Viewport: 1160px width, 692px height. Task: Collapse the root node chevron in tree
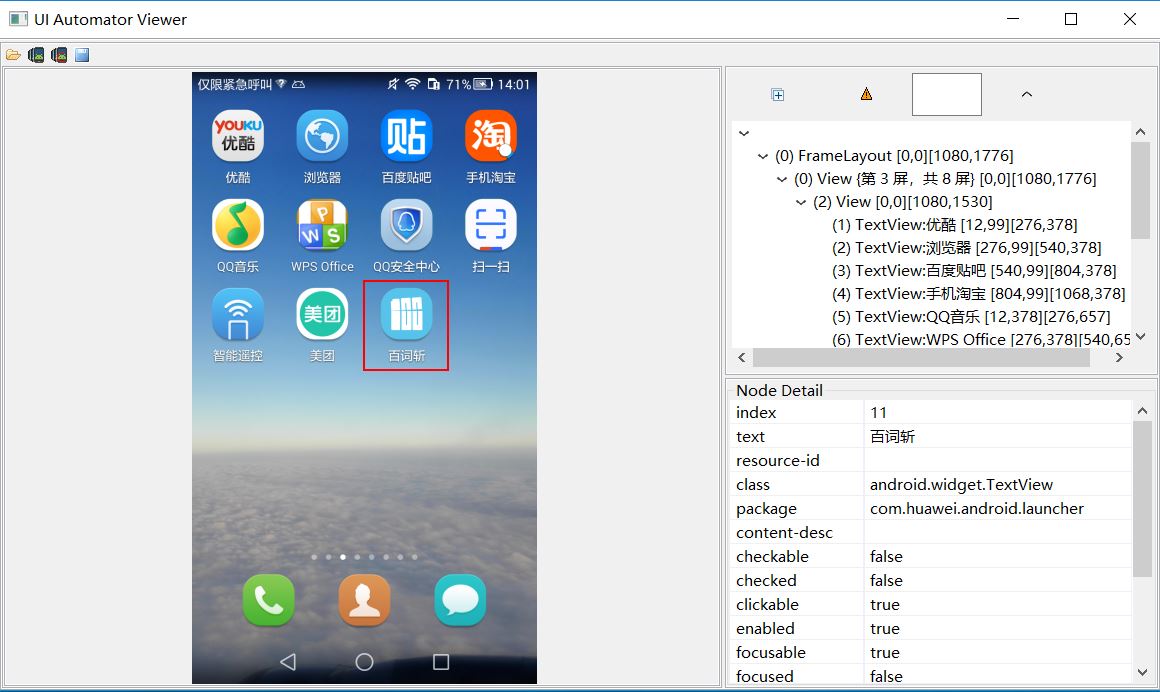(x=743, y=133)
